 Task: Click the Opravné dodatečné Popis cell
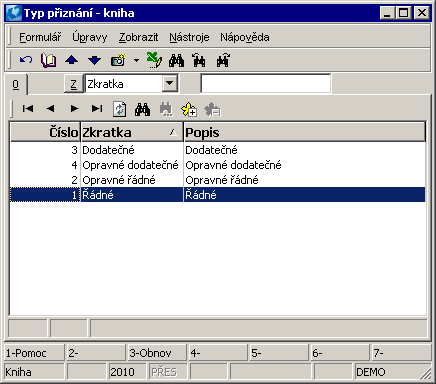pos(305,165)
